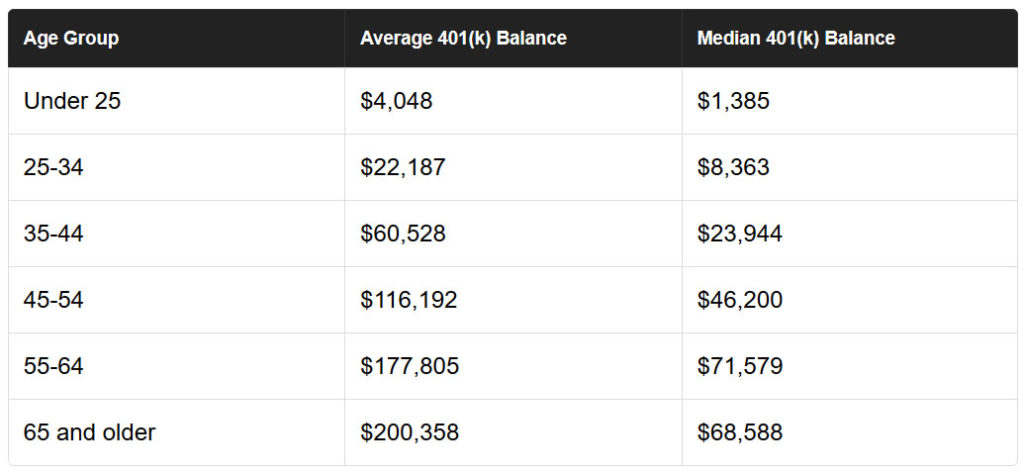Image resolution: width=1024 pixels, height=474 pixels.
Task: Click the $23,944 median balance cell
Action: point(740,234)
